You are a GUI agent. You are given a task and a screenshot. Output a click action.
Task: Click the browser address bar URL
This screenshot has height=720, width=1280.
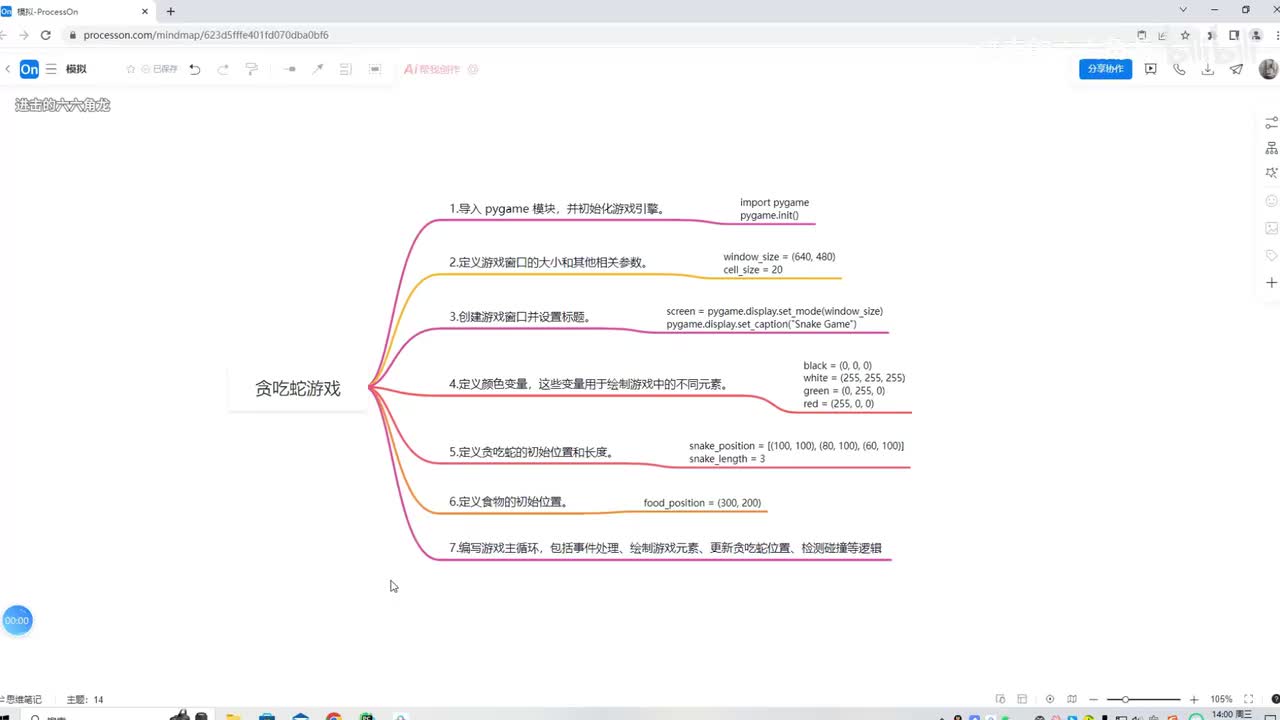206,35
